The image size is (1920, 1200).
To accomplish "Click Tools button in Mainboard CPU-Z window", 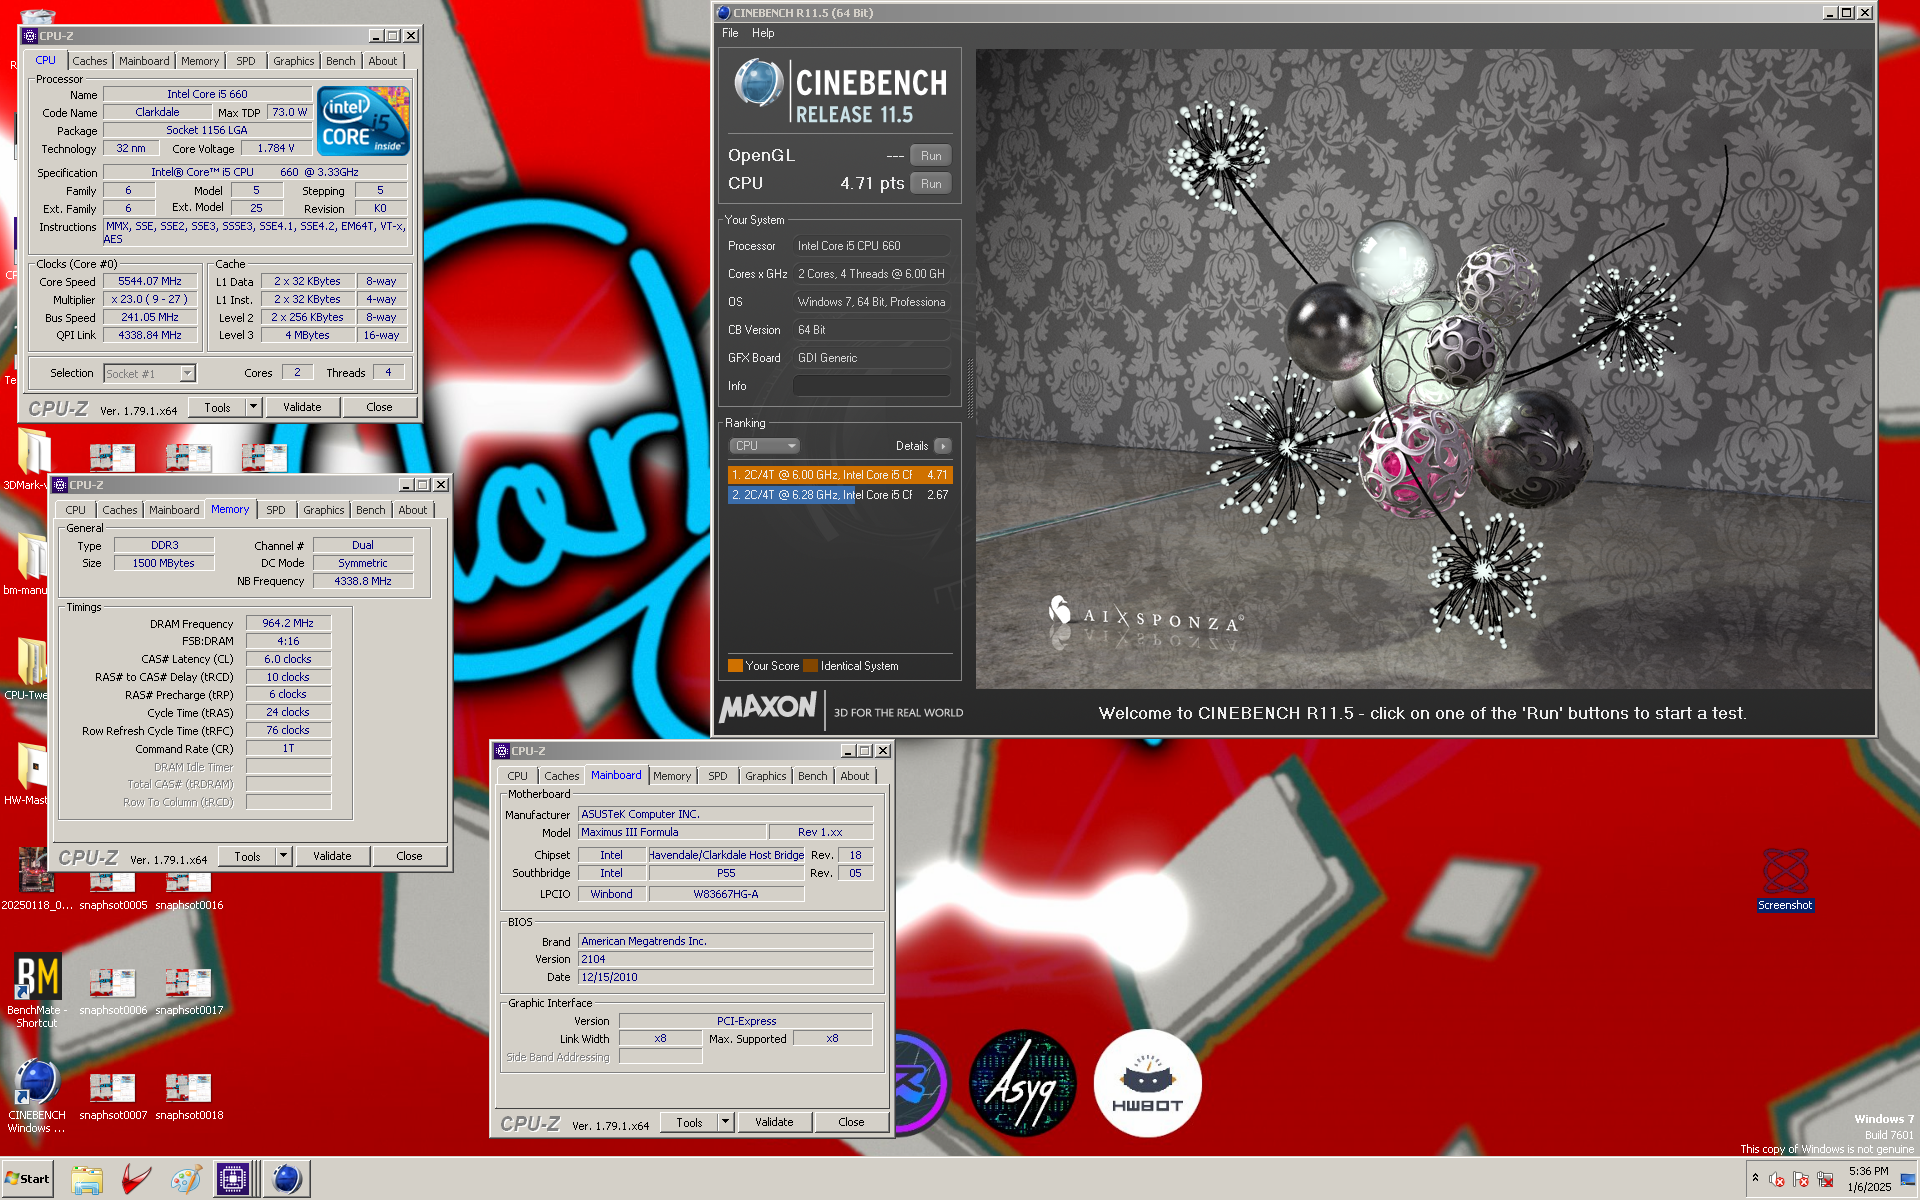I will point(689,1122).
